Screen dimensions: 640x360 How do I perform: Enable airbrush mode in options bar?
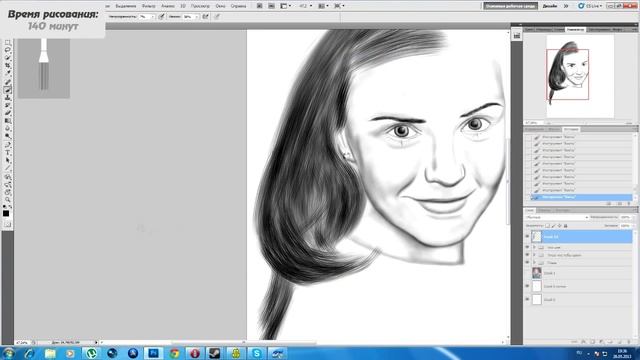pyautogui.click(x=205, y=16)
